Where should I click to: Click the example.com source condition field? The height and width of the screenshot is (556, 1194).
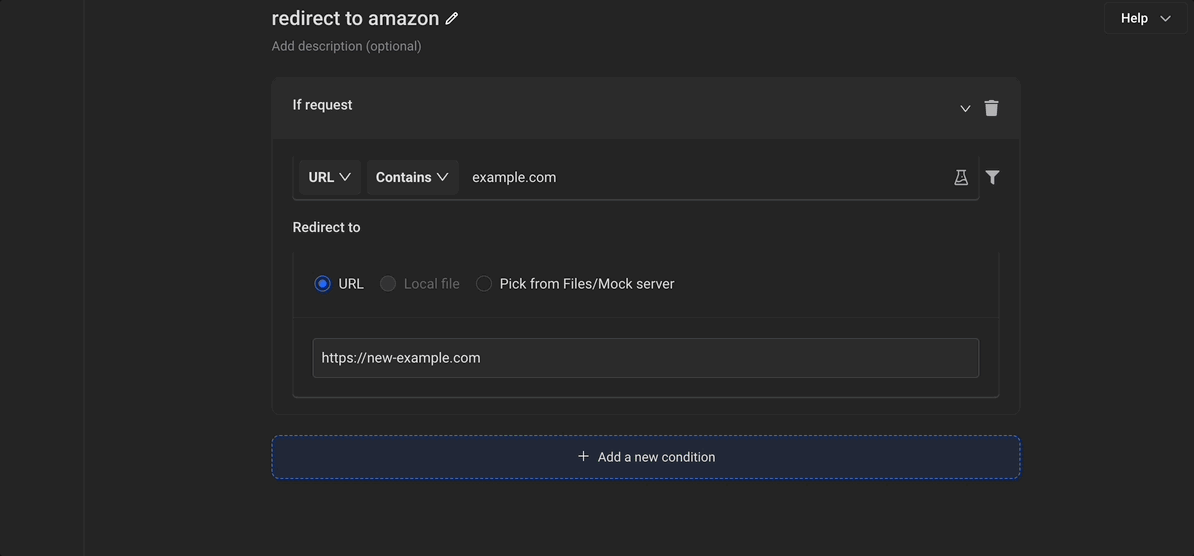(x=700, y=177)
